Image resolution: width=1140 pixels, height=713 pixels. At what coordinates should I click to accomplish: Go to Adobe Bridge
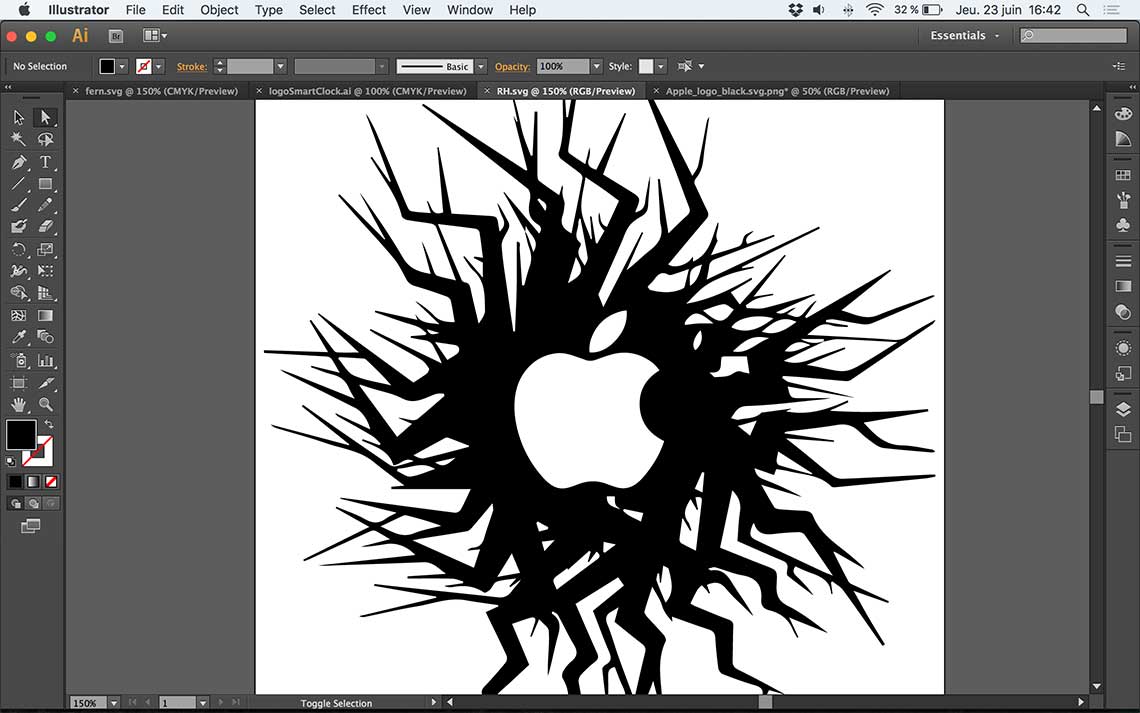pyautogui.click(x=116, y=36)
